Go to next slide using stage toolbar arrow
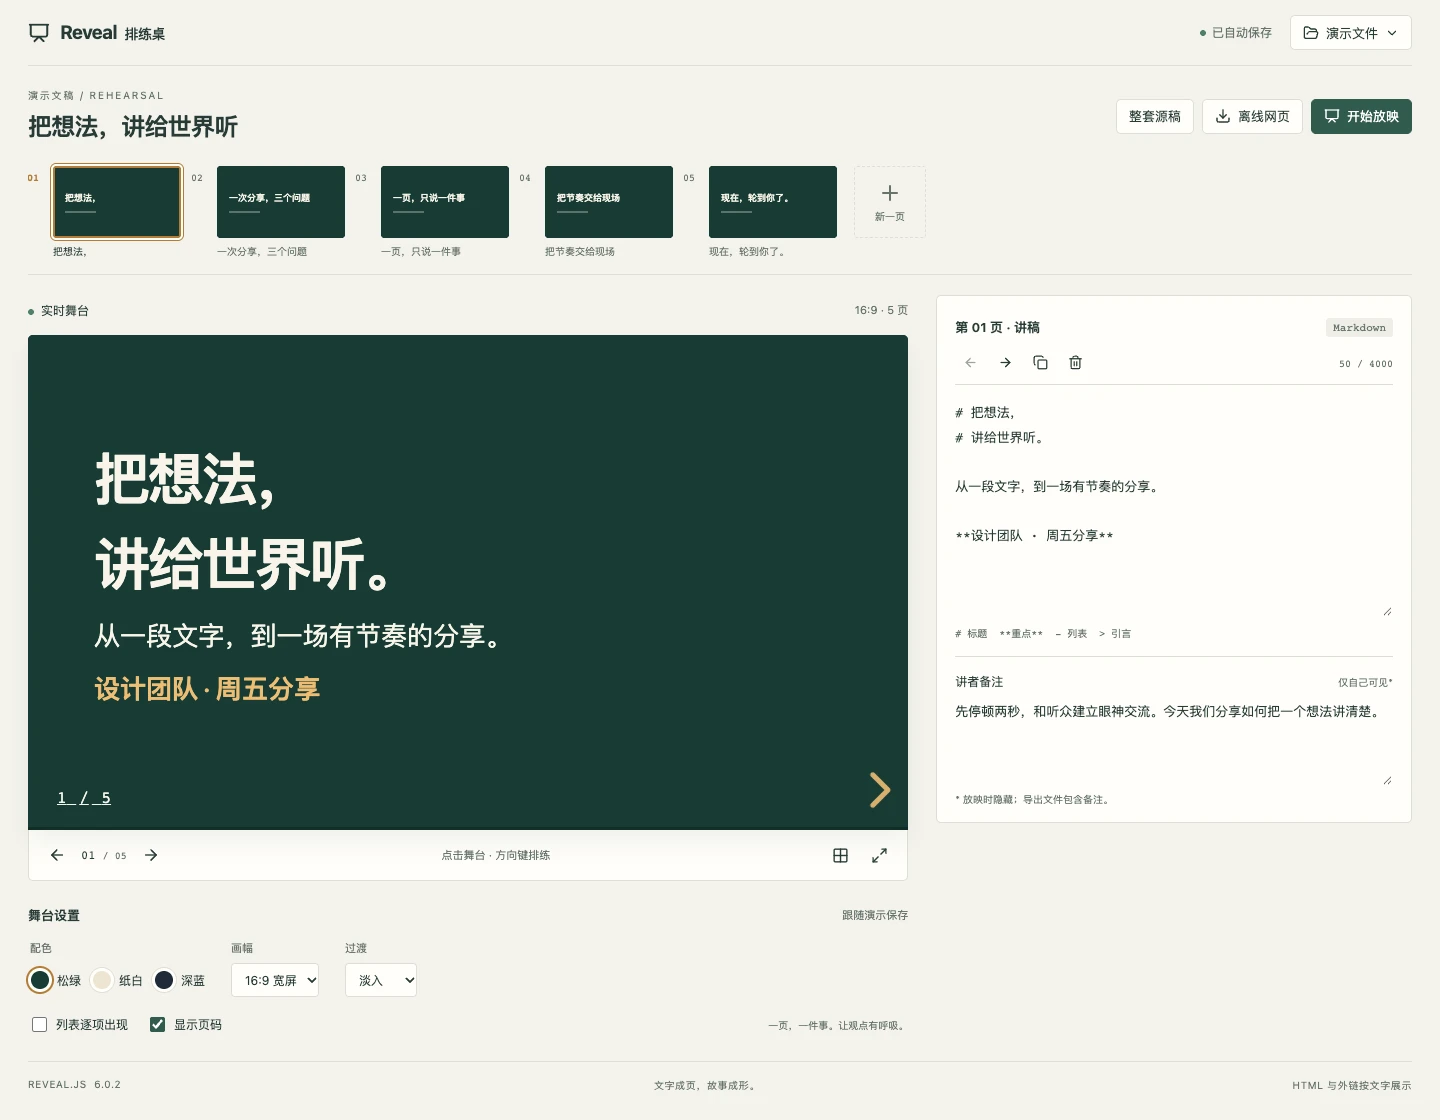Viewport: 1440px width, 1120px height. [x=151, y=855]
